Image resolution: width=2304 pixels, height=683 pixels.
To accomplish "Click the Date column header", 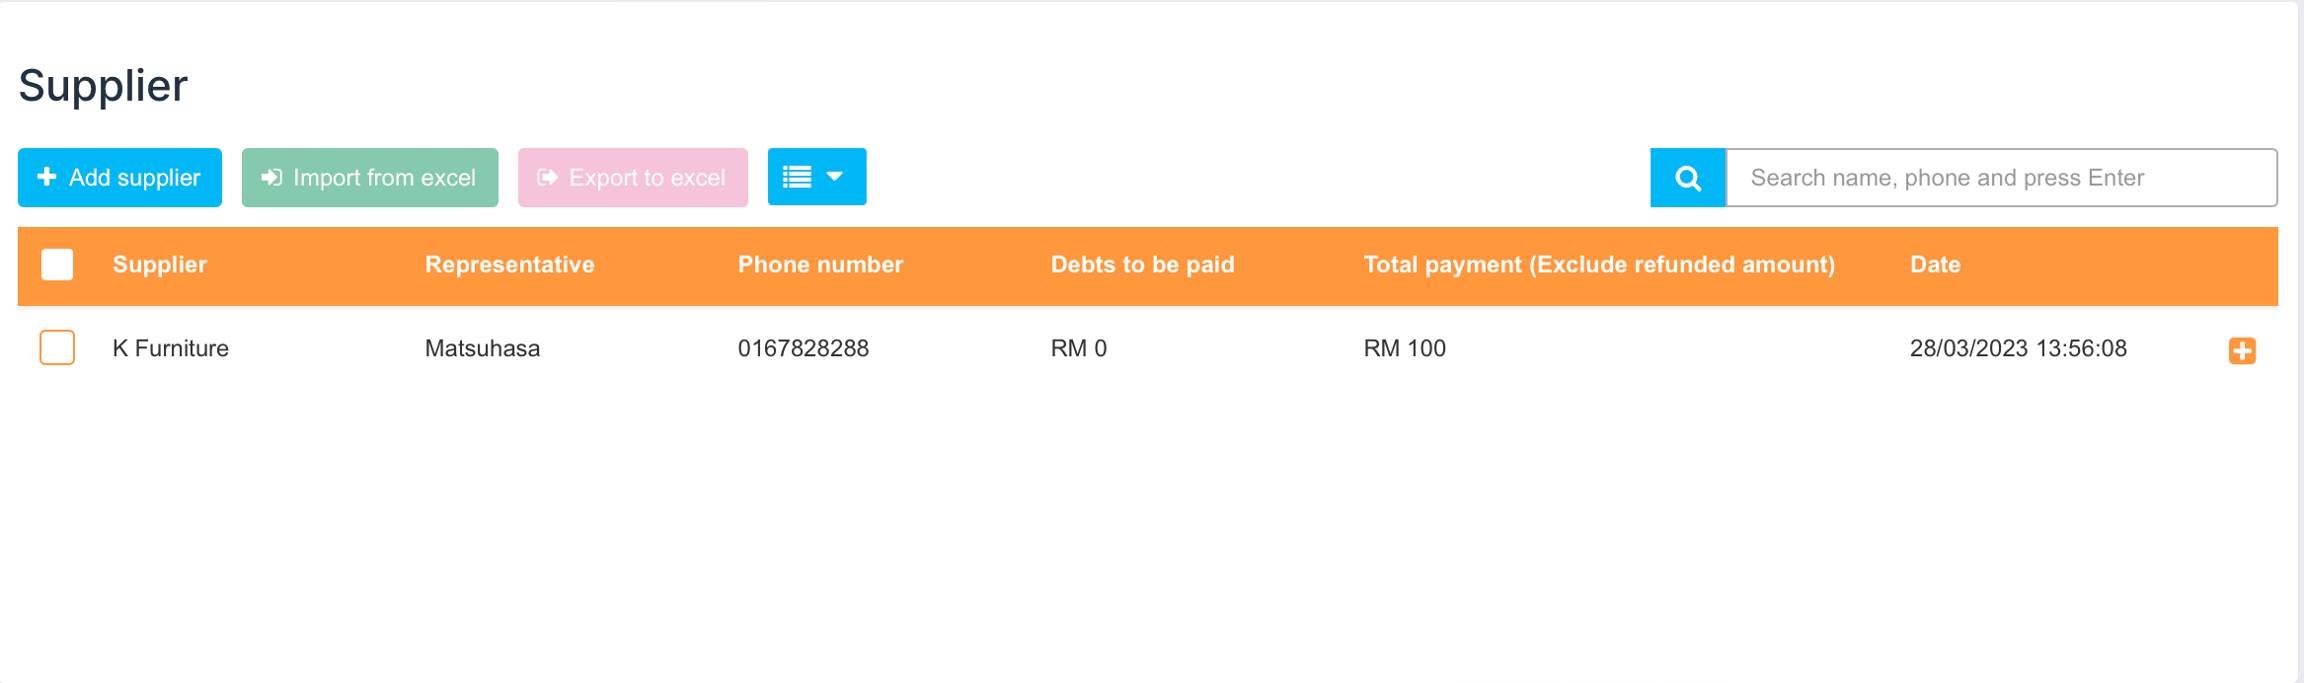I will (x=1934, y=265).
